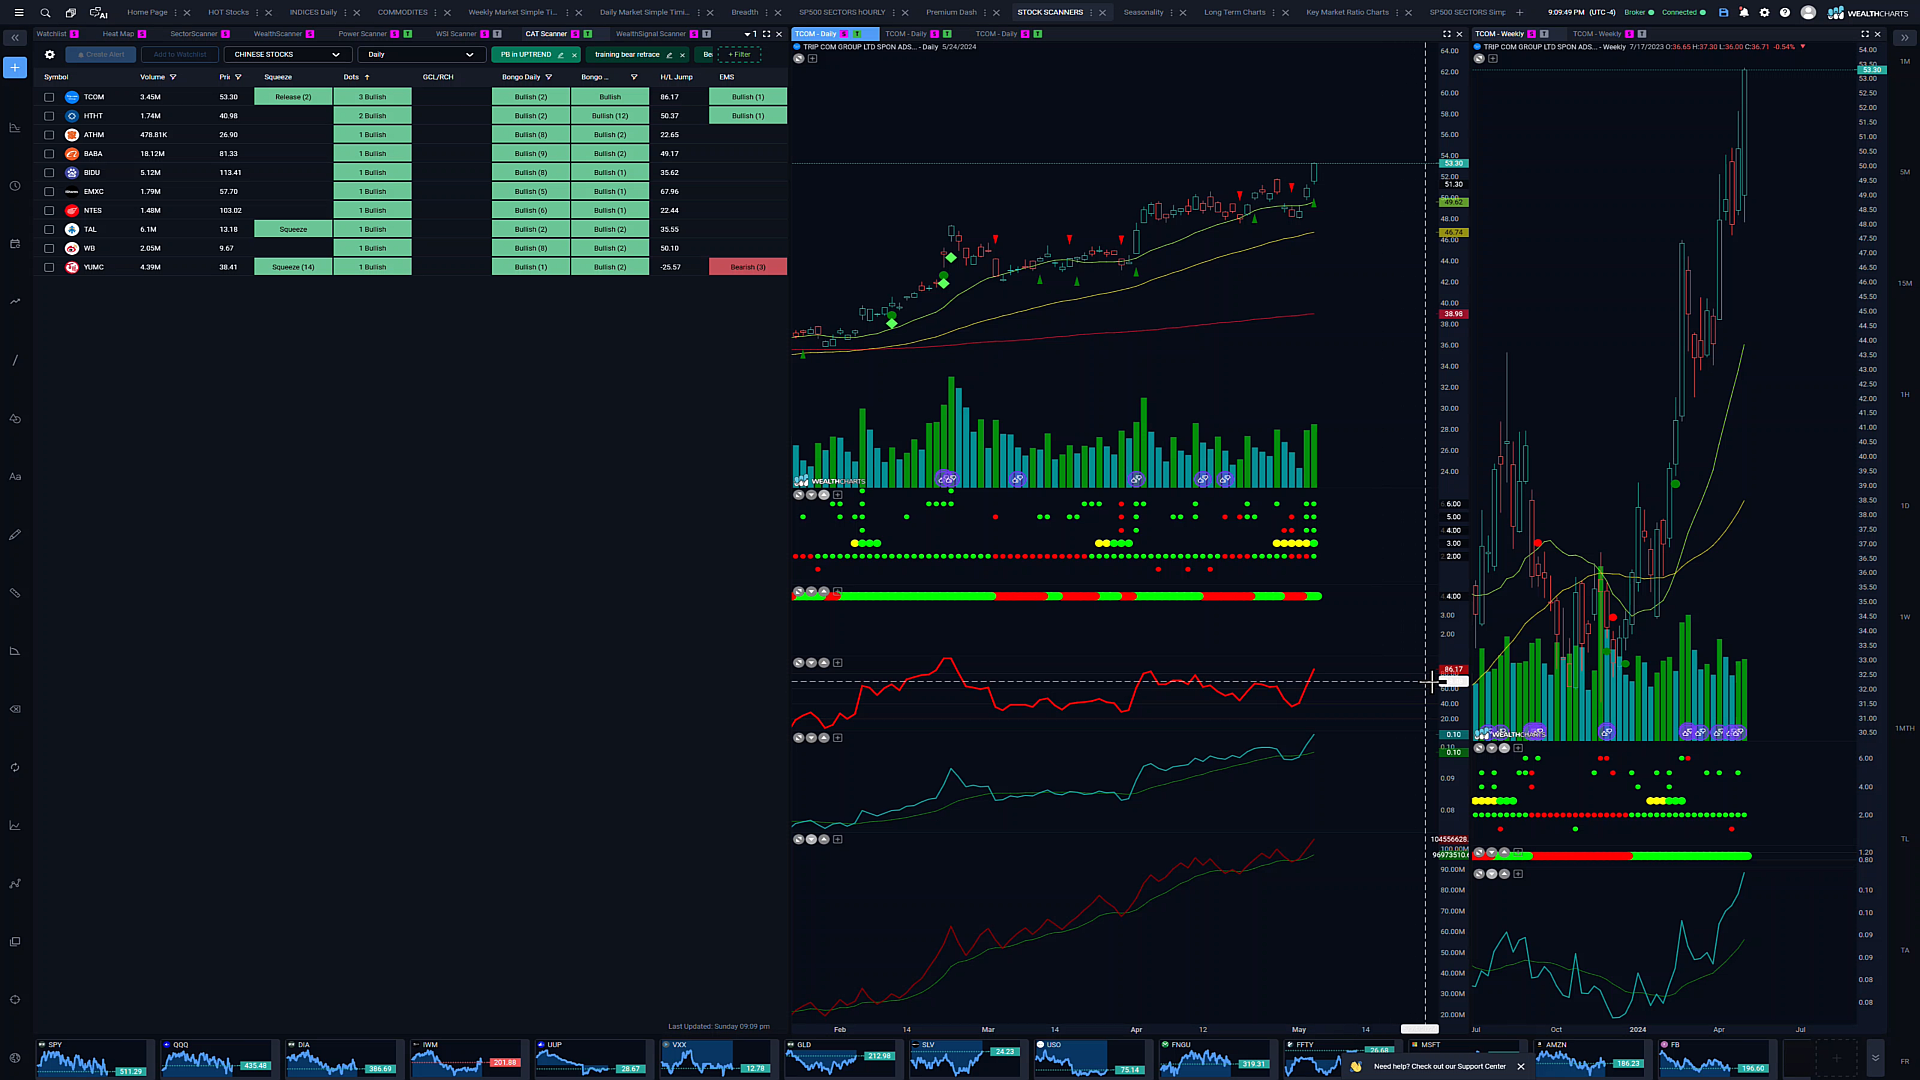Viewport: 1920px width, 1080px height.
Task: Select the eraser delete tool in sidebar
Action: click(x=15, y=709)
